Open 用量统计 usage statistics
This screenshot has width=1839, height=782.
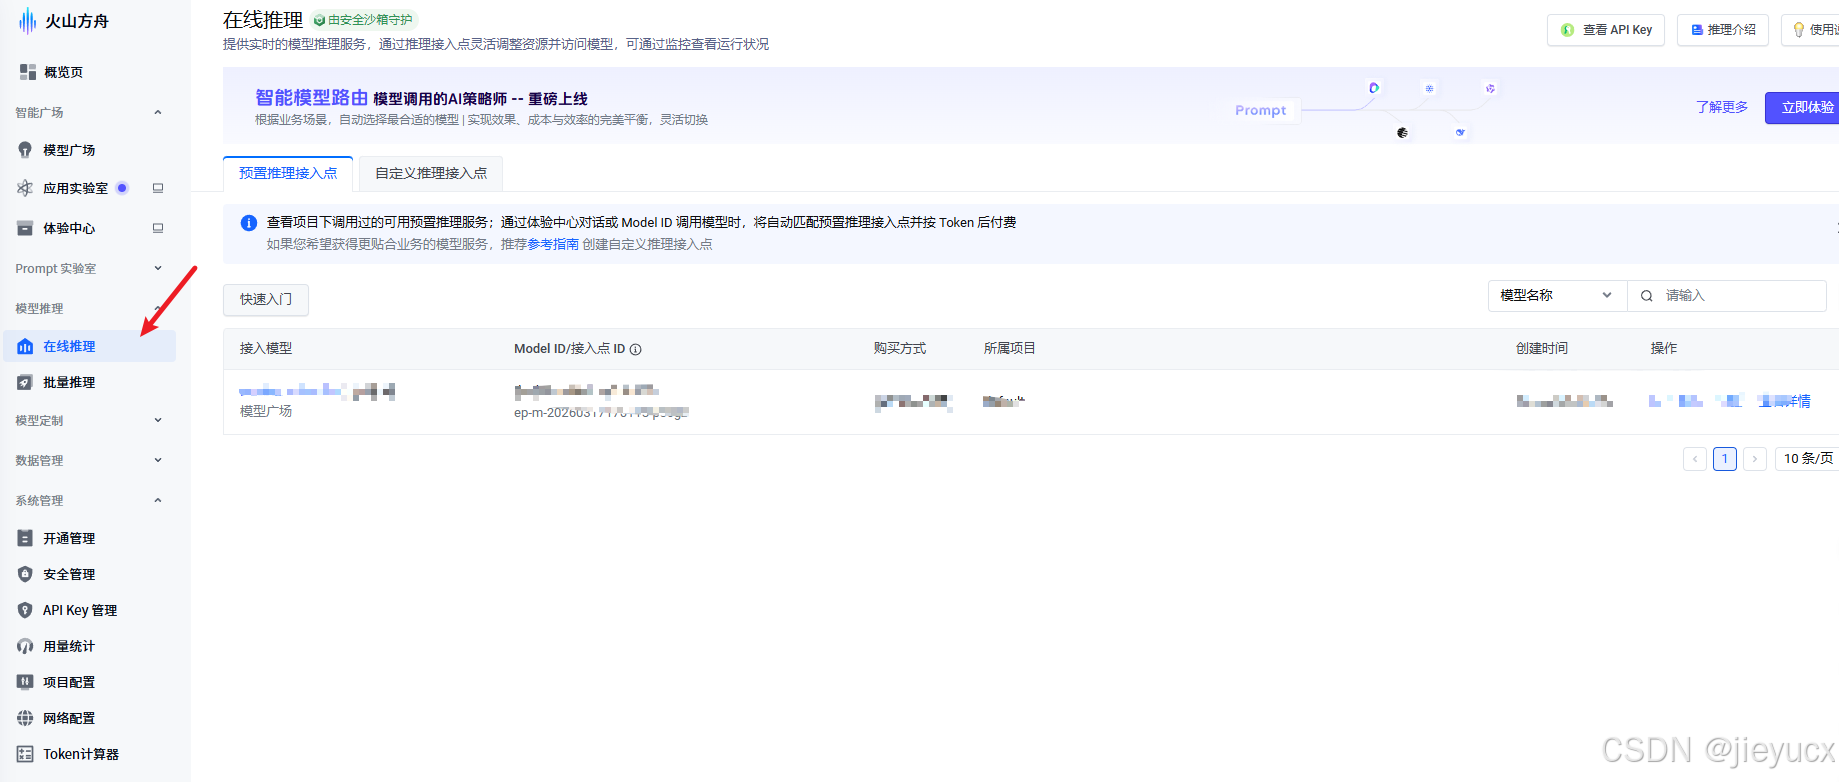[x=69, y=646]
